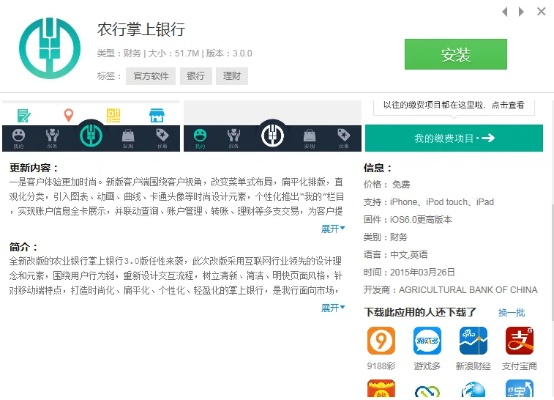The image size is (554, 400).
Task: Click the green 安装 install button
Action: (455, 54)
